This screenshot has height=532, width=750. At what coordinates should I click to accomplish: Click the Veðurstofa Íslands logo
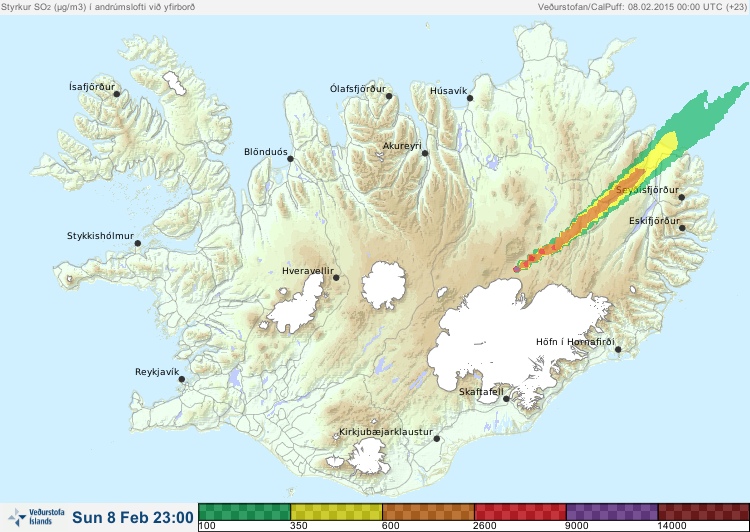pyautogui.click(x=36, y=517)
